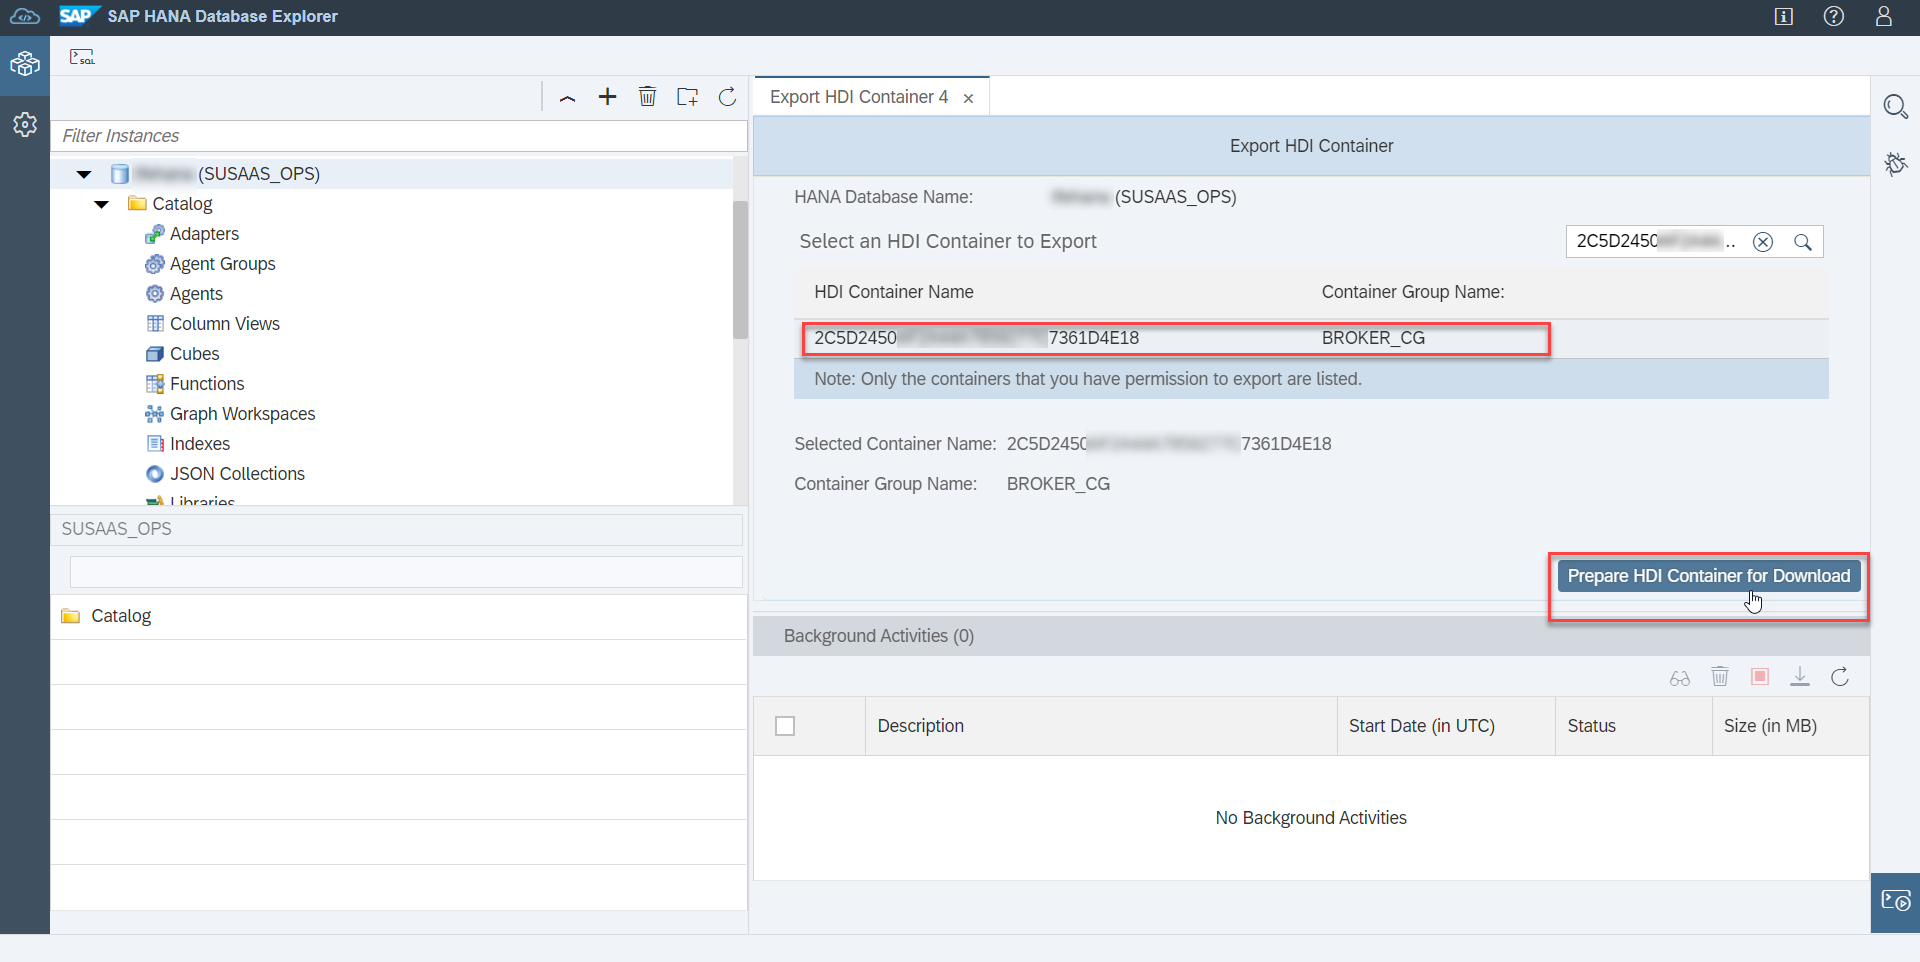Open the console icon at bottom right

(1895, 902)
